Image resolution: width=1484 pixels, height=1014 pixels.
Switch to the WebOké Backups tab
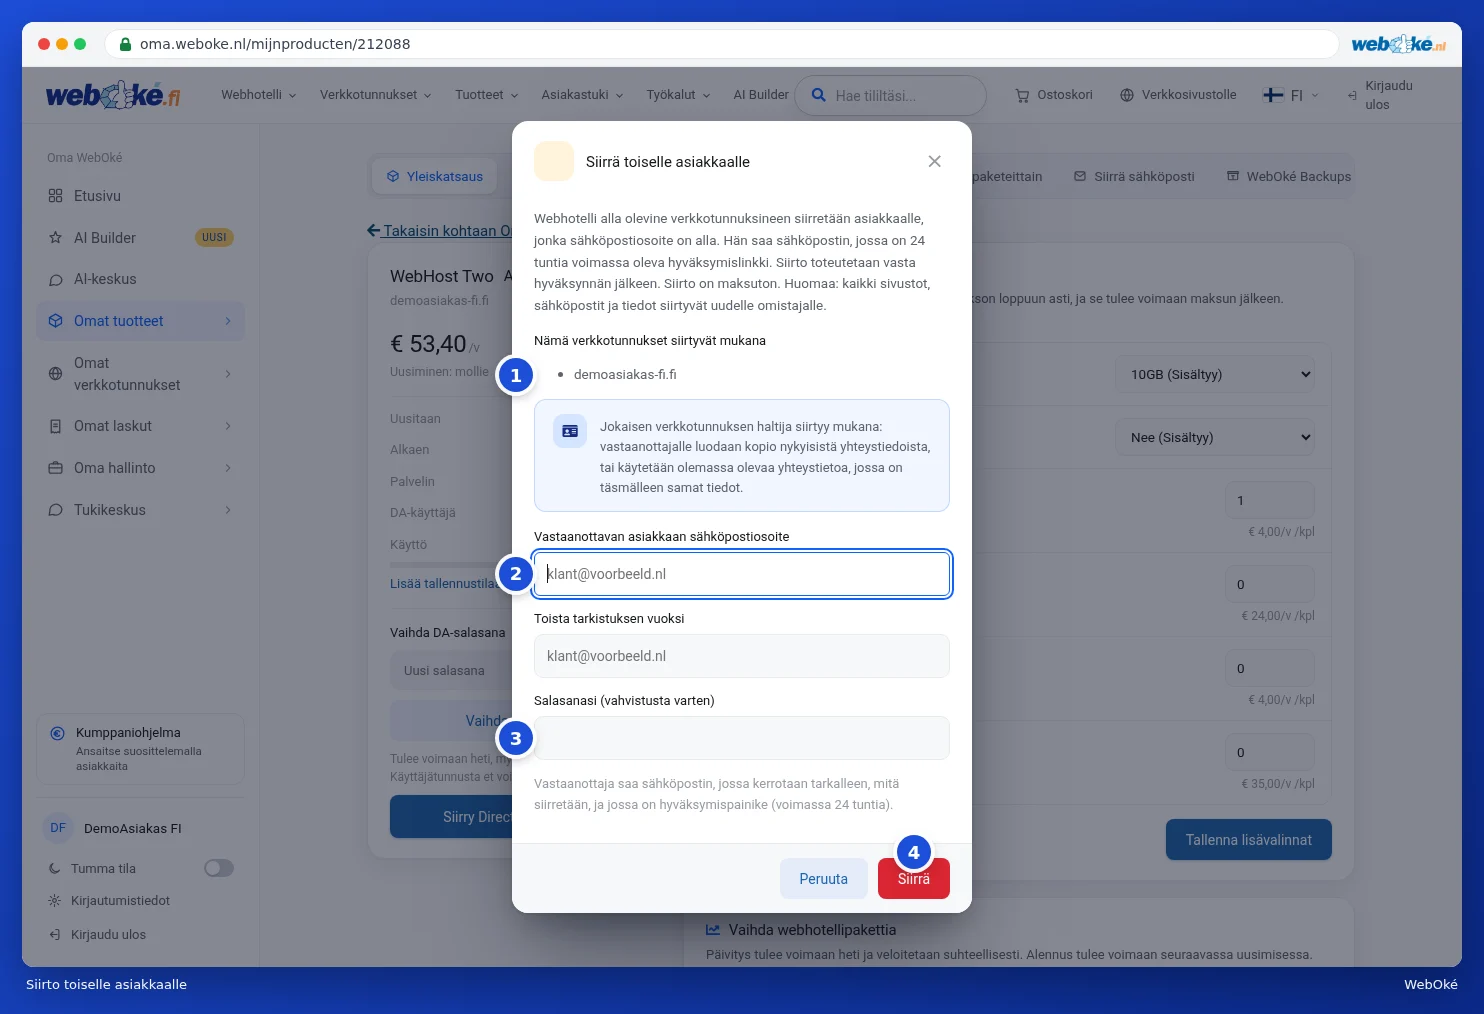pyautogui.click(x=1289, y=176)
